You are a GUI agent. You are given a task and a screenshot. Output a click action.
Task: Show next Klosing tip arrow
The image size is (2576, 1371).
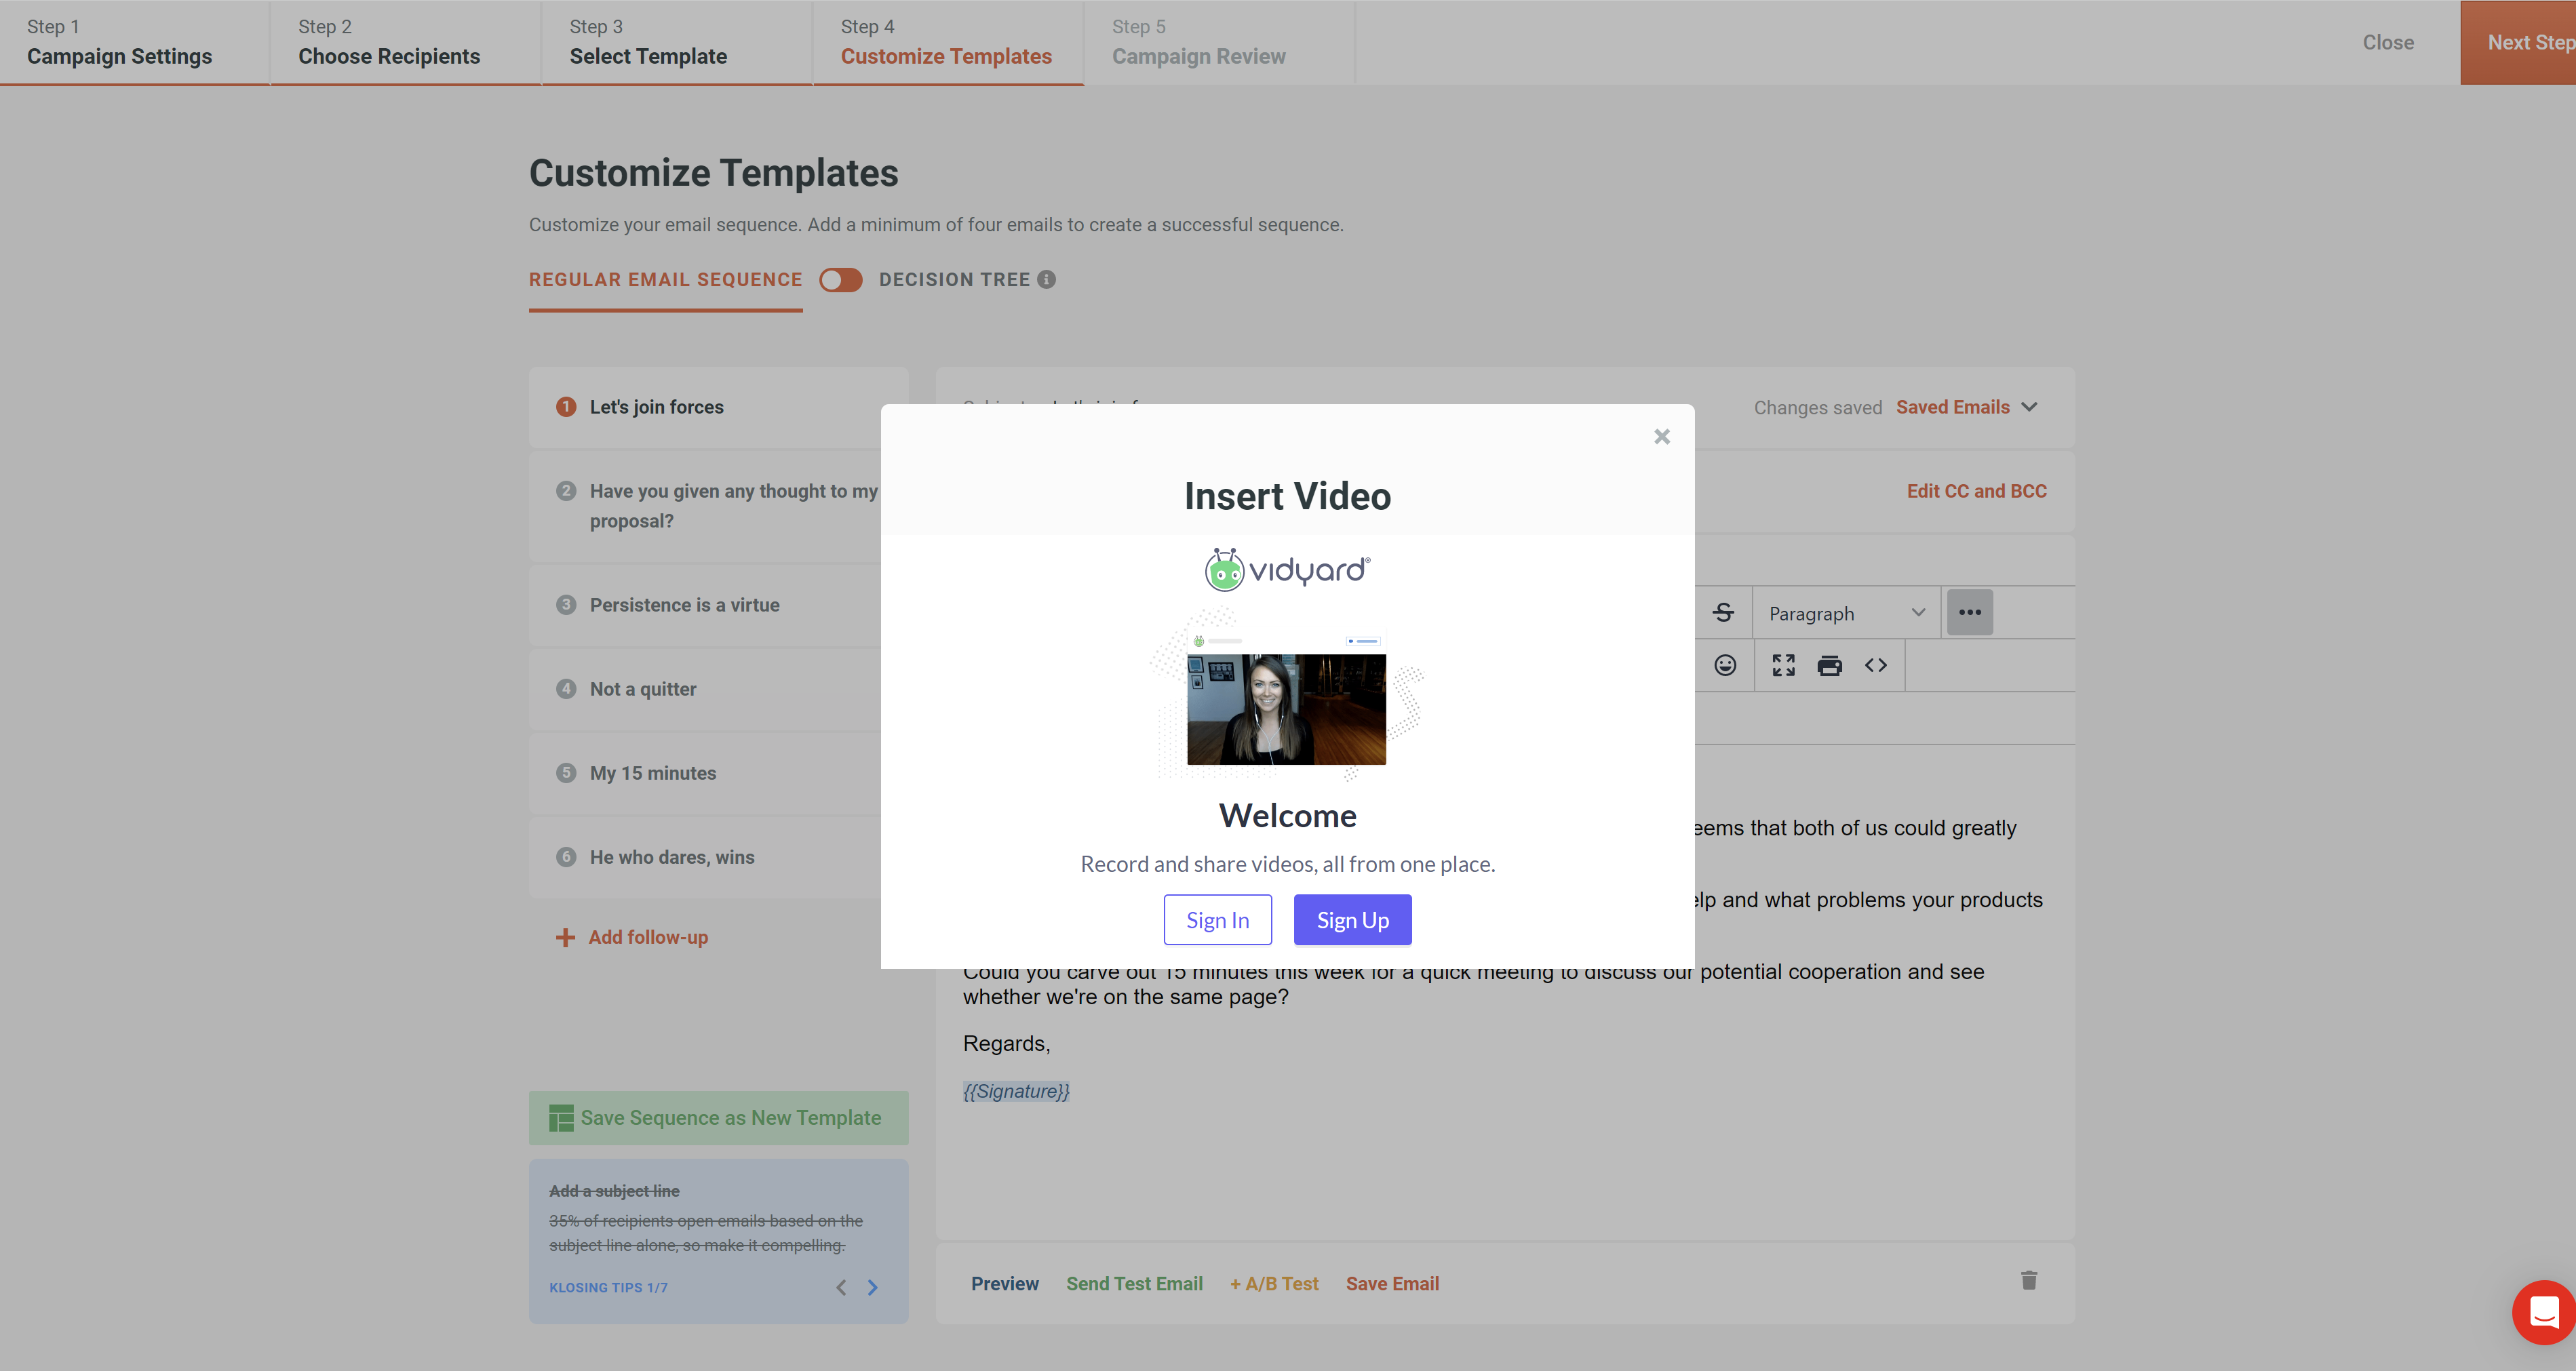tap(872, 1287)
